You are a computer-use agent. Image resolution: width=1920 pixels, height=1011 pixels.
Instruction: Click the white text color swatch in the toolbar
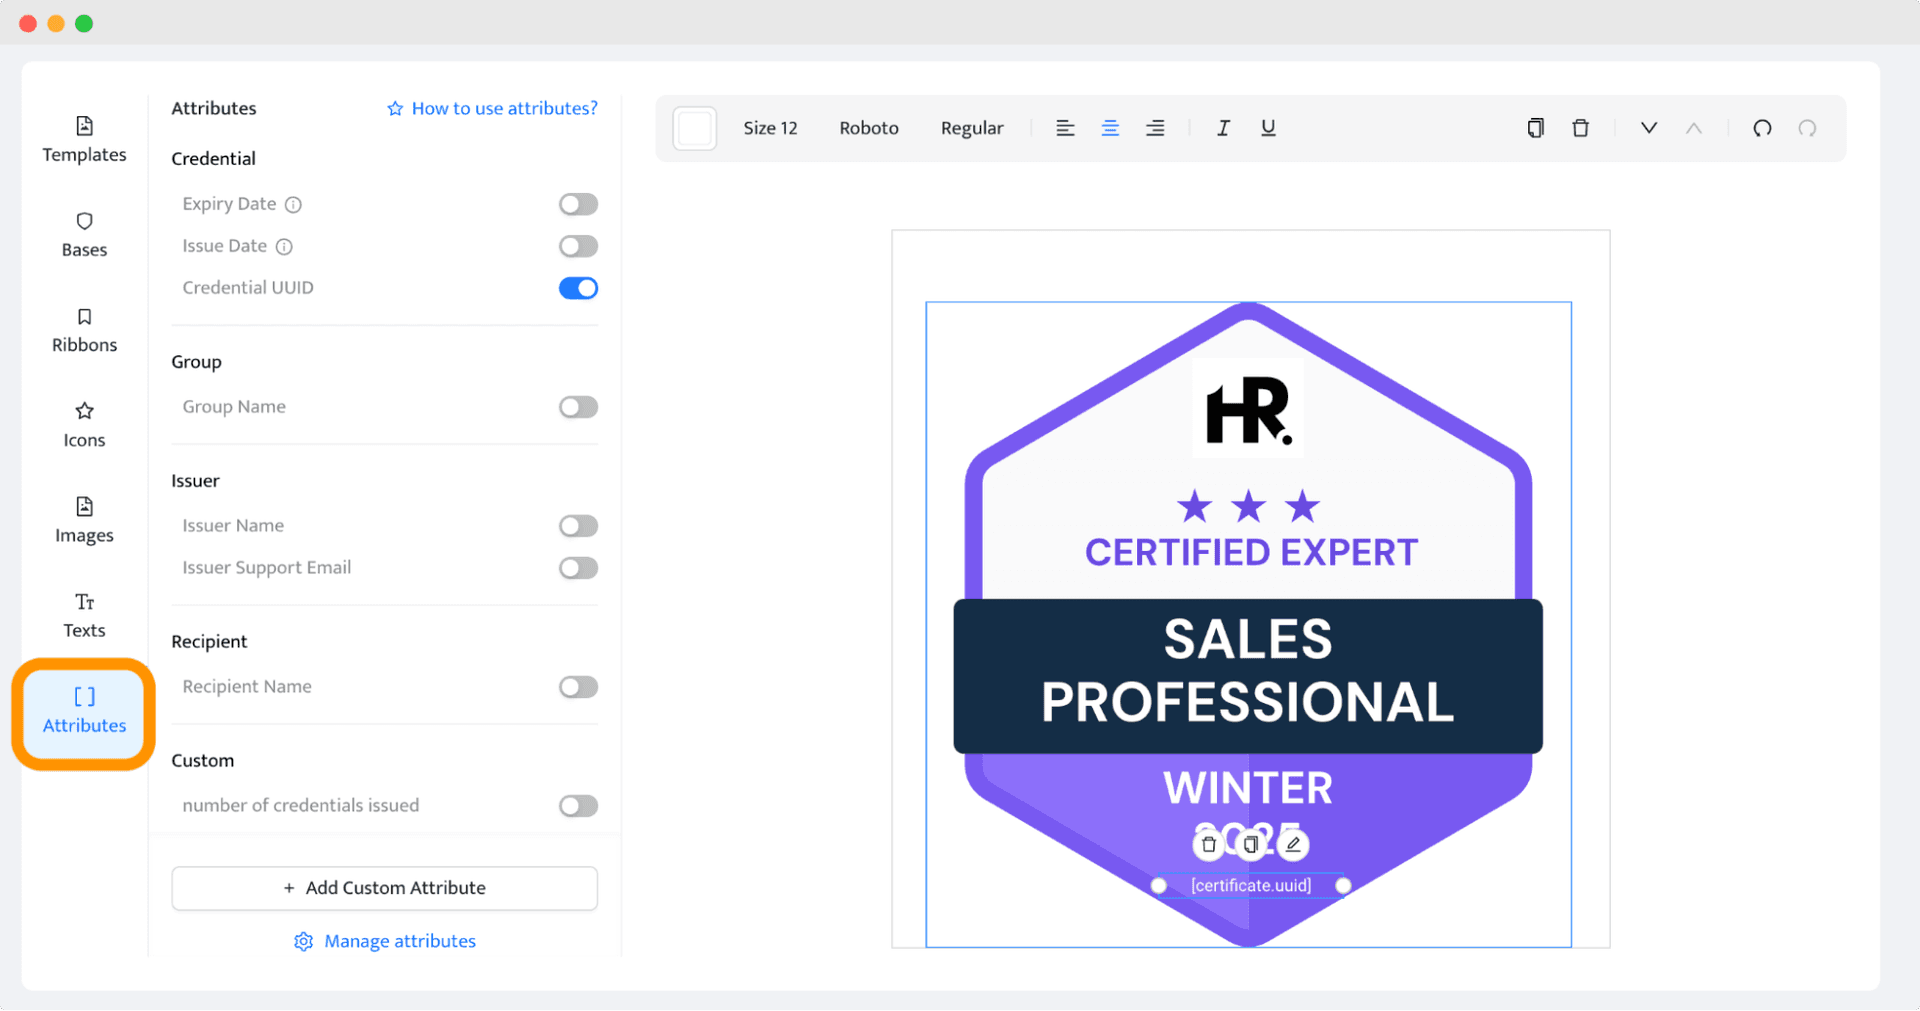point(695,128)
